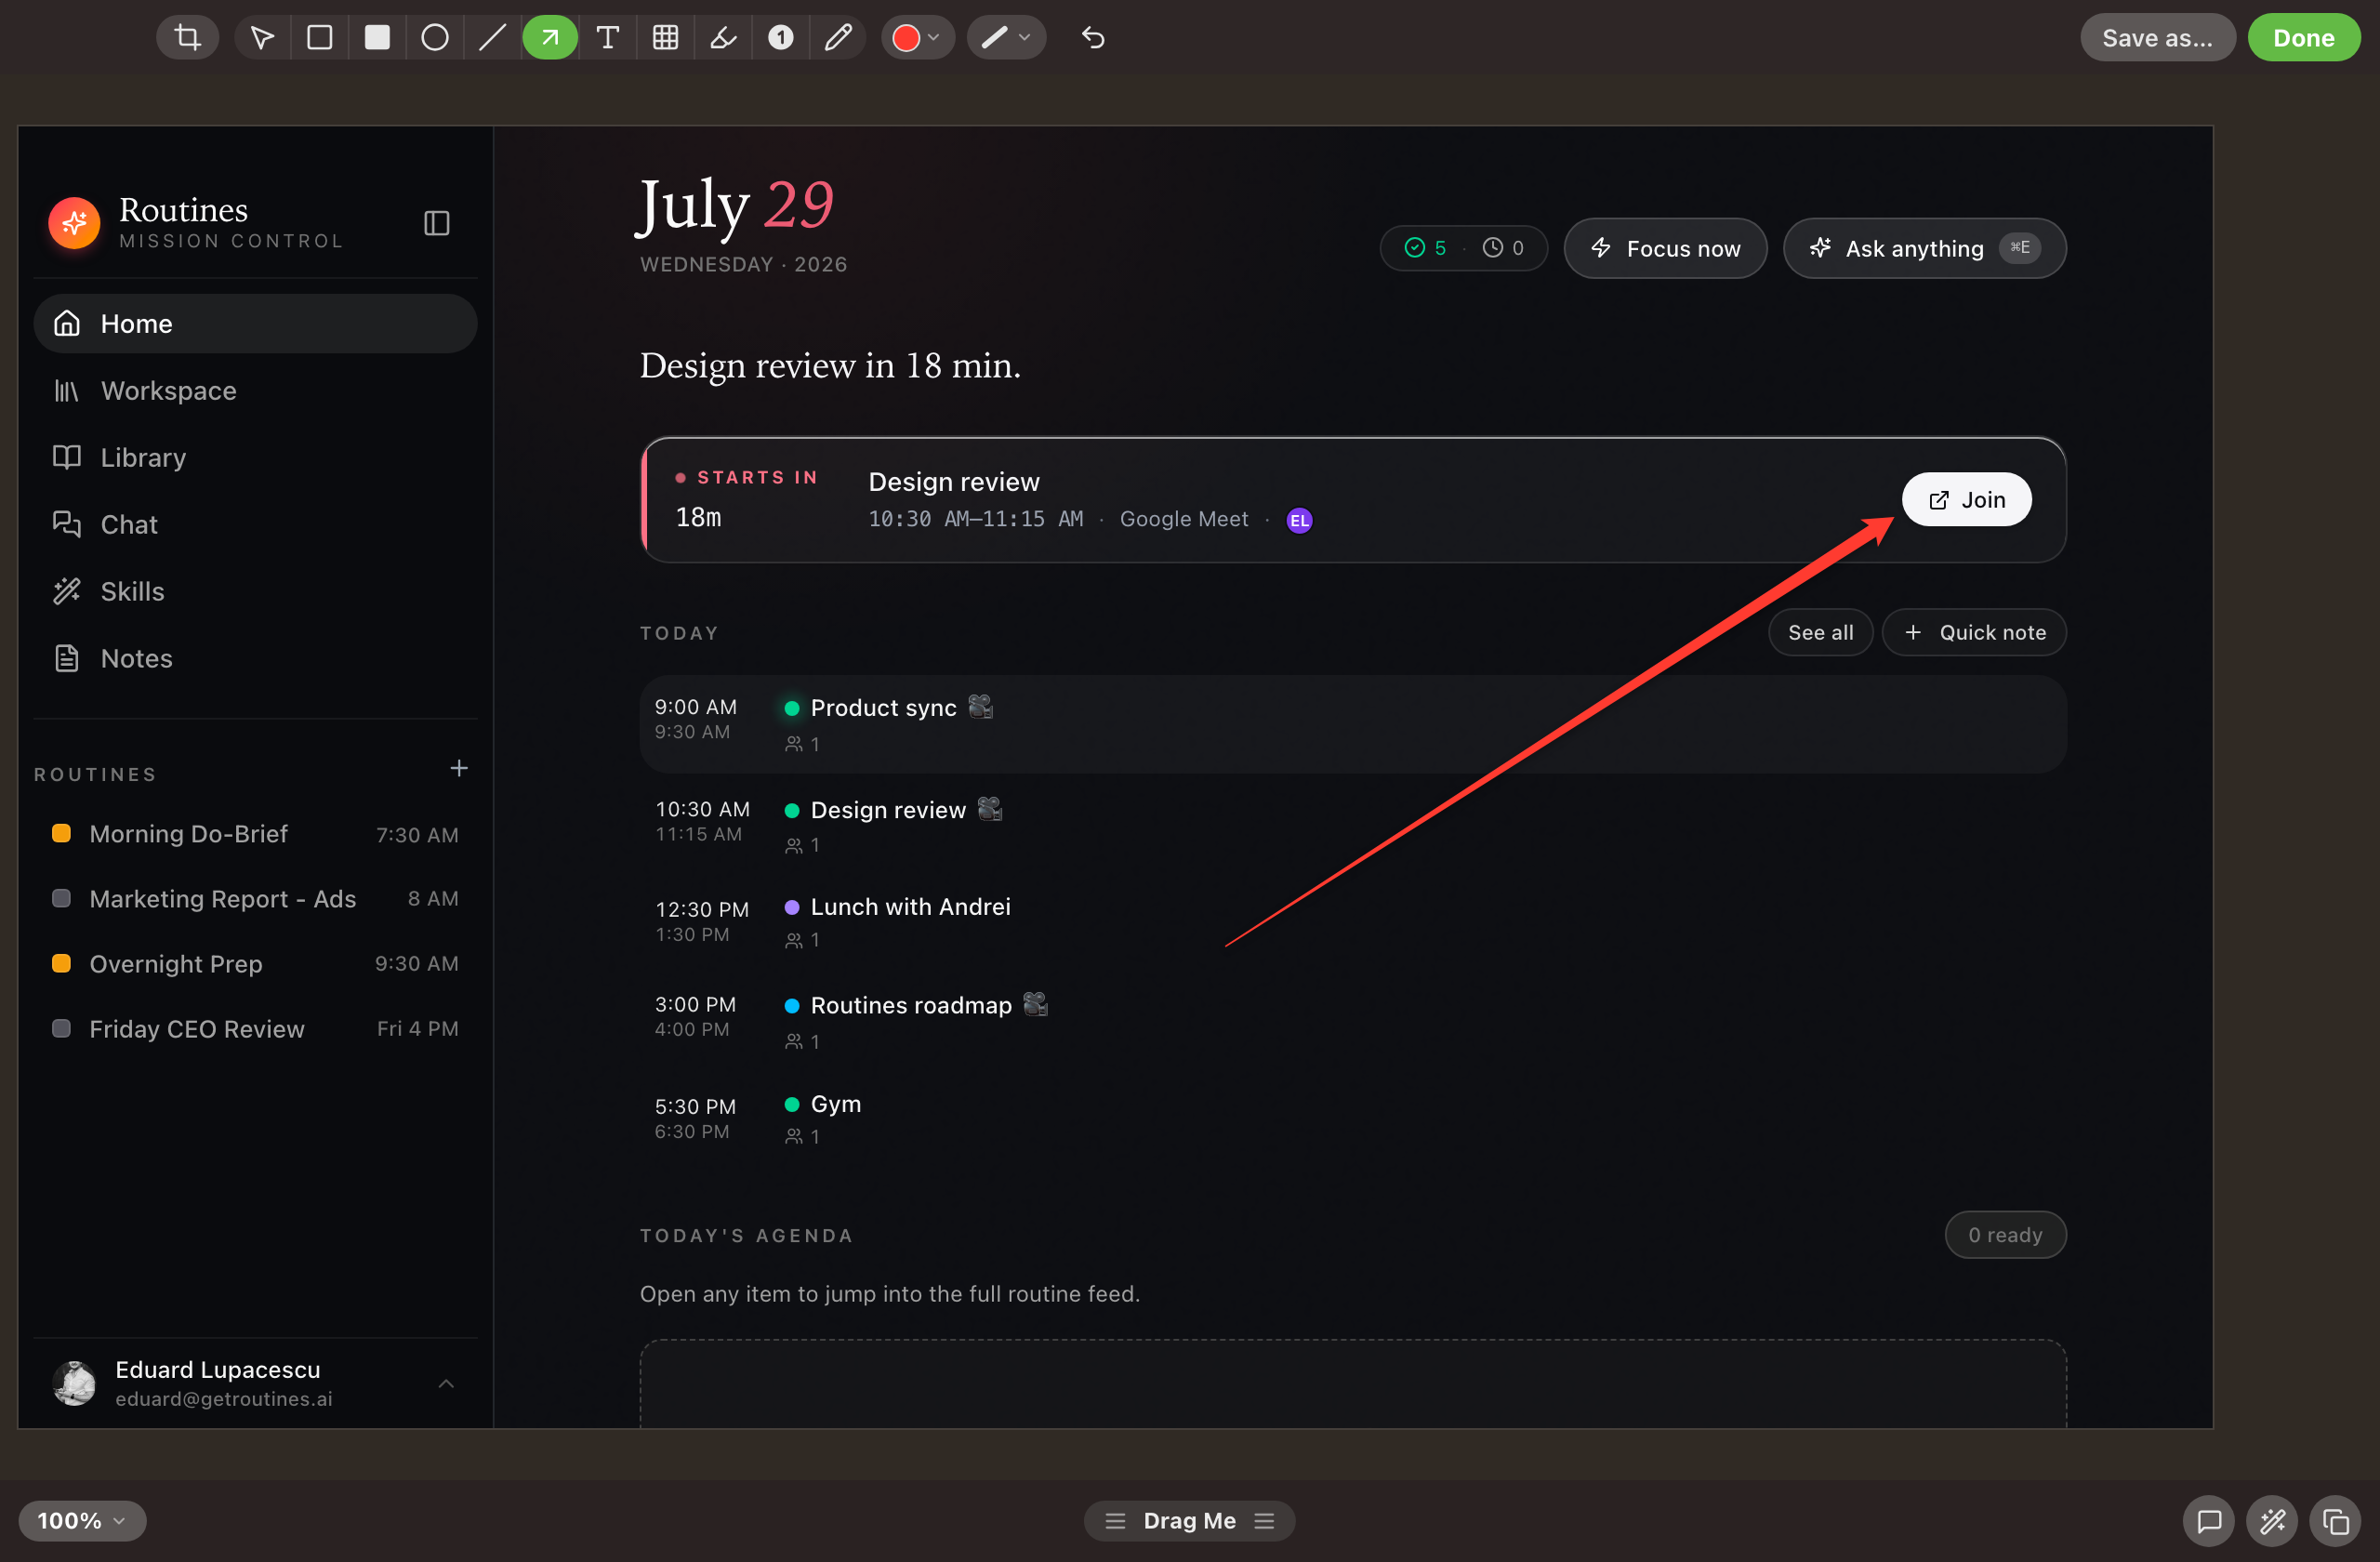This screenshot has height=1562, width=2380.
Task: Click Eduard Lupacescu profile avatar
Action: point(74,1384)
